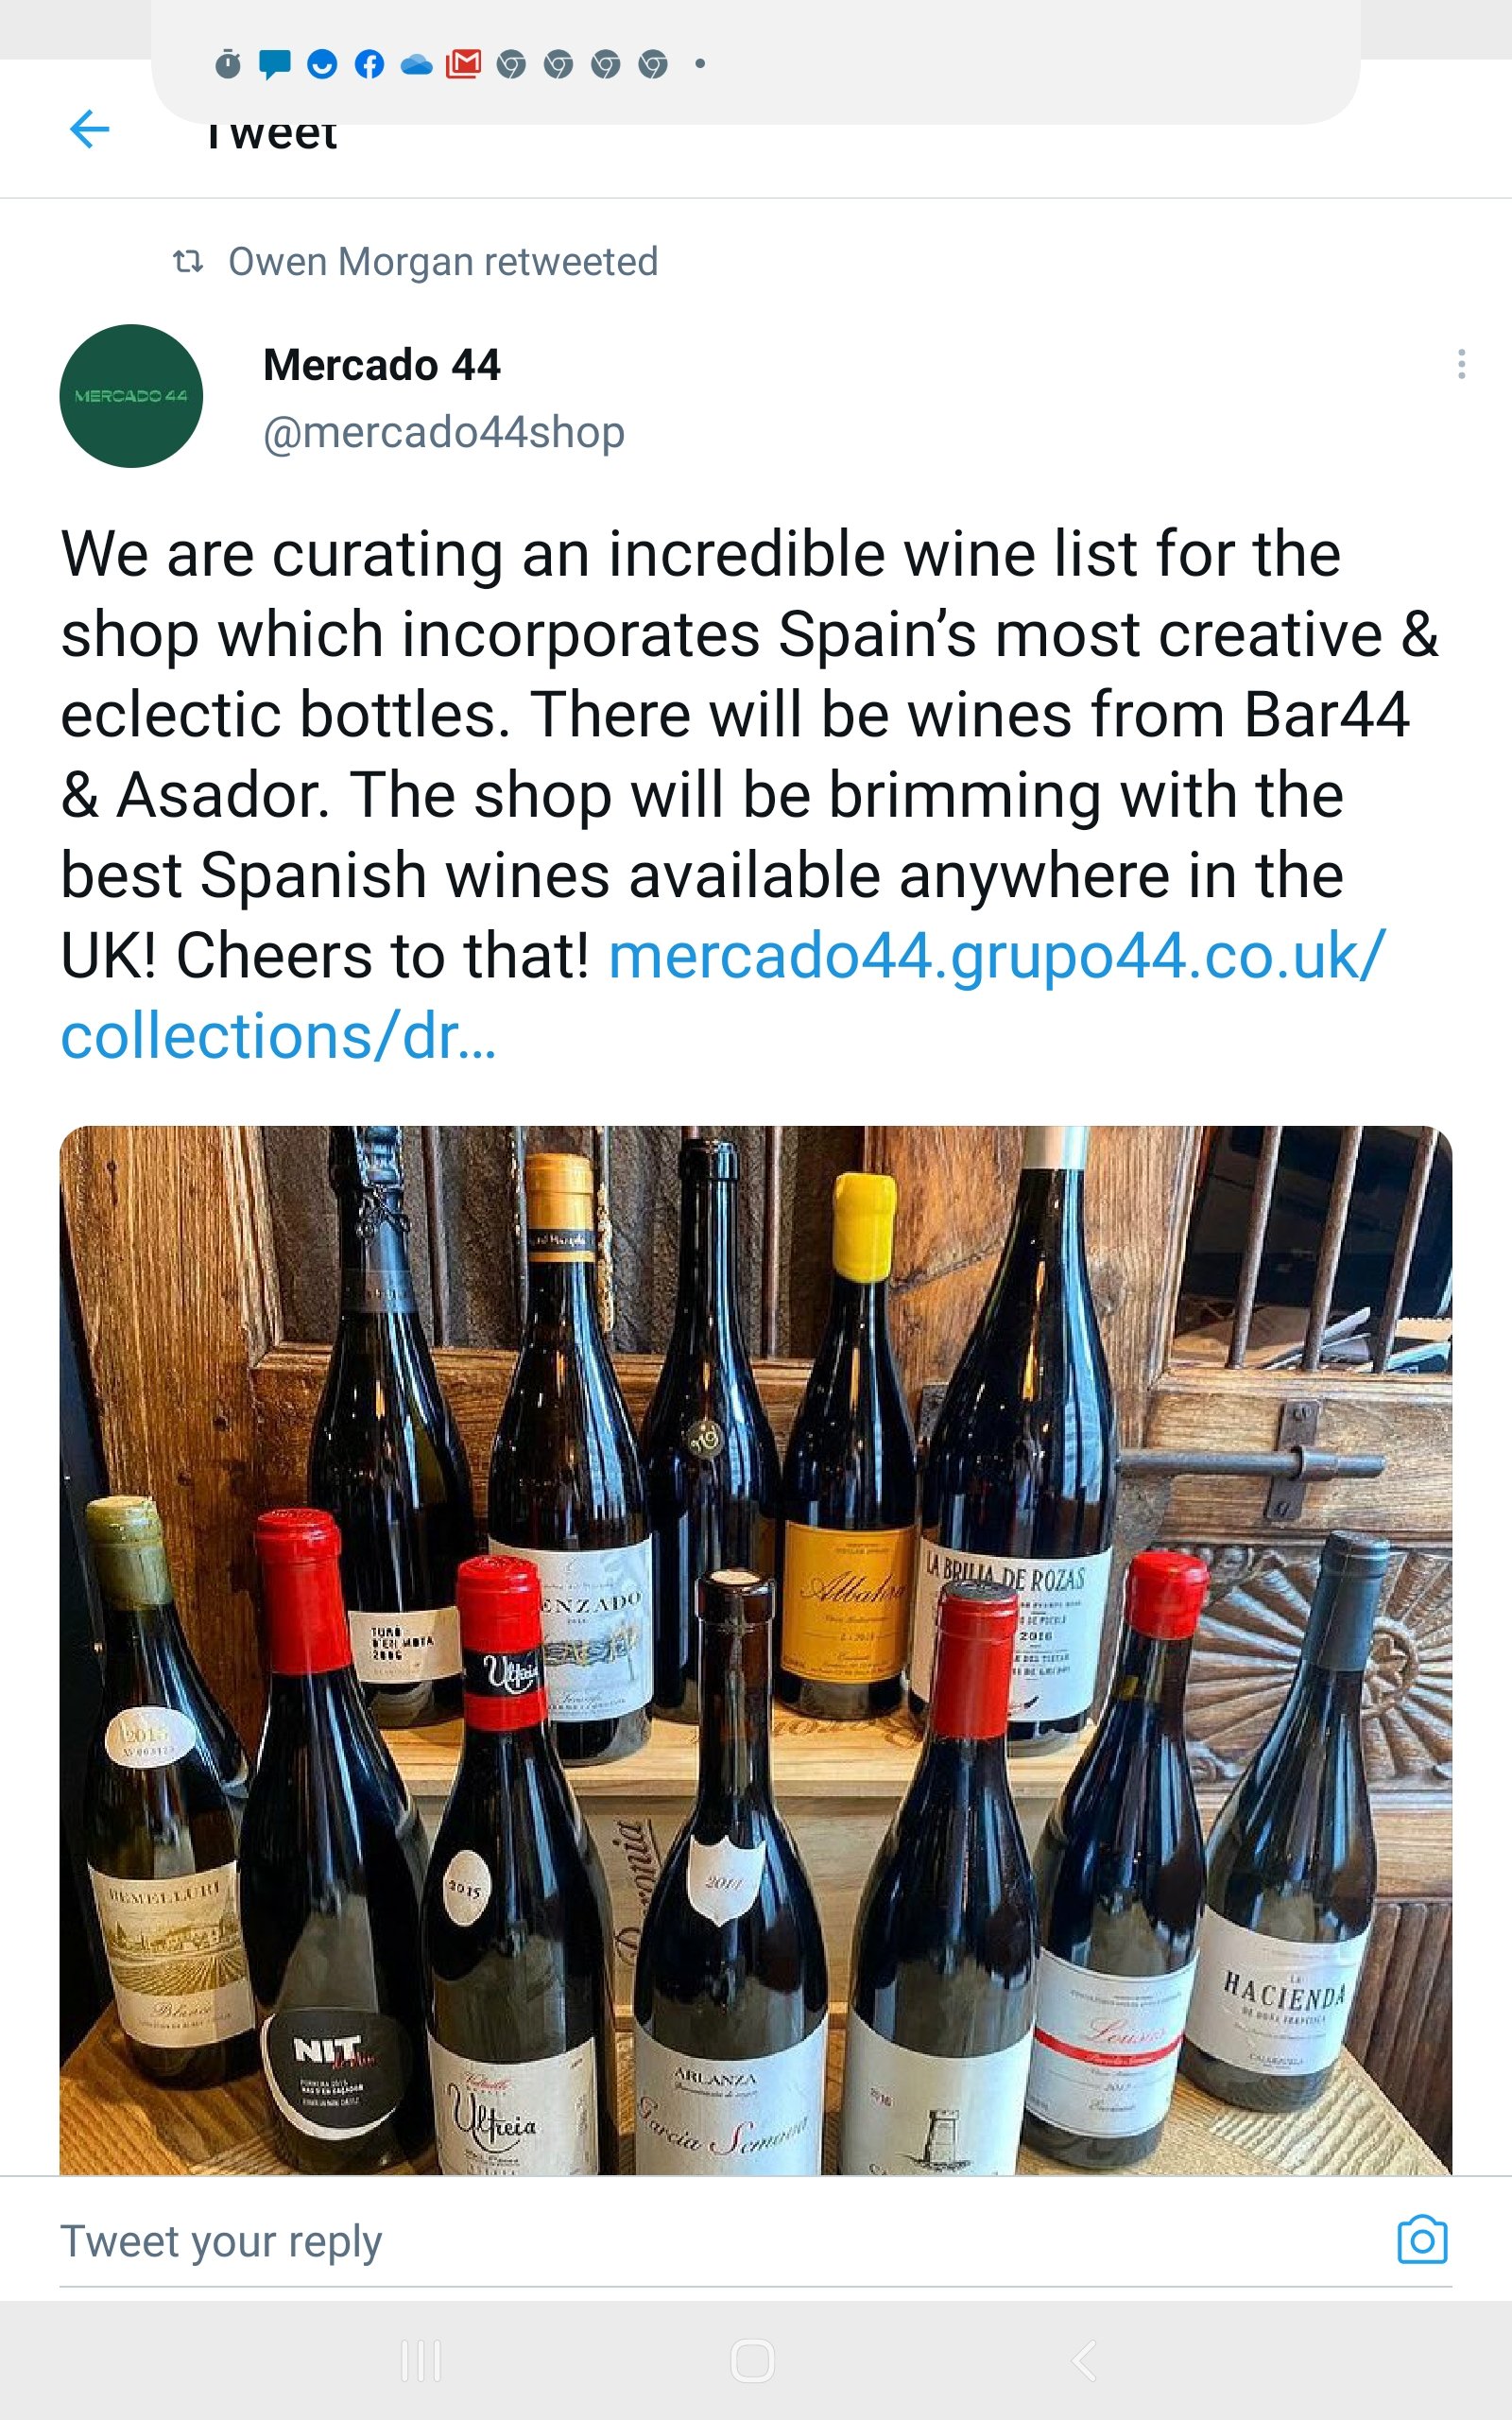Tap the Facebook notification icon

coord(369,65)
